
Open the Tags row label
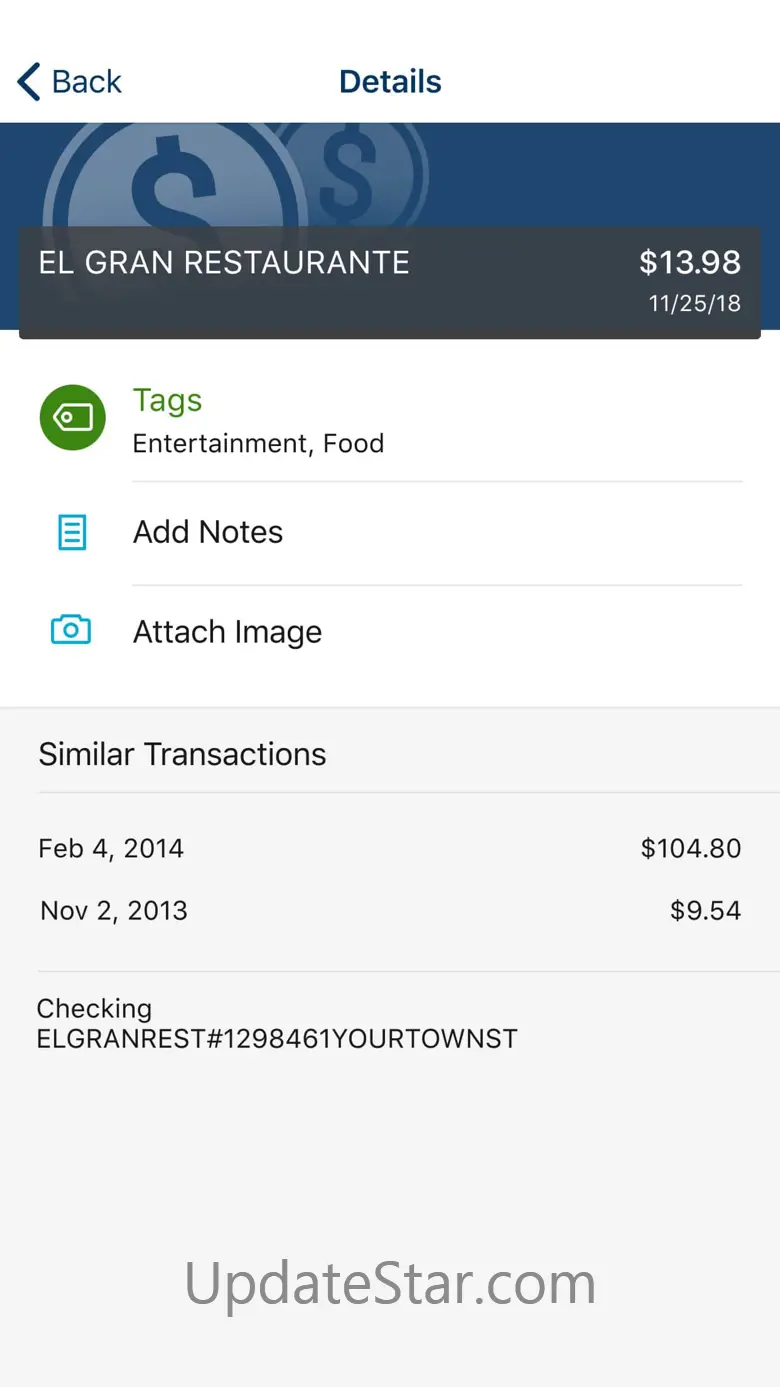167,400
